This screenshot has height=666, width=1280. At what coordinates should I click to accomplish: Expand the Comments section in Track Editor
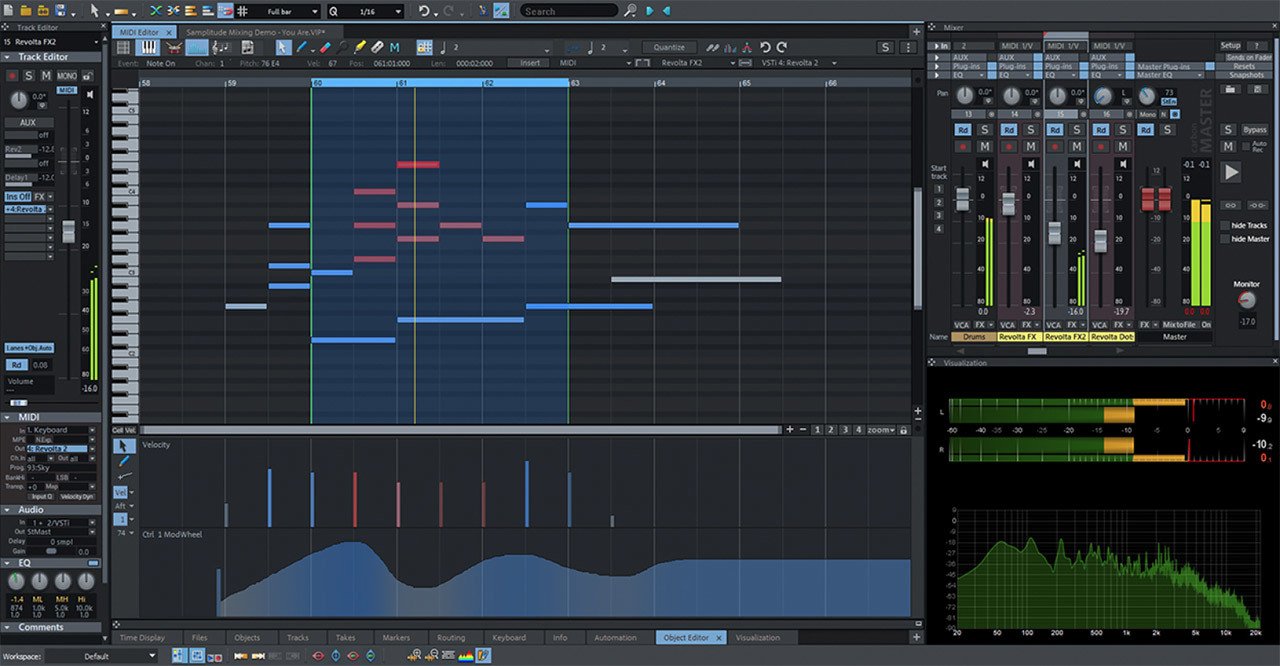(x=52, y=627)
